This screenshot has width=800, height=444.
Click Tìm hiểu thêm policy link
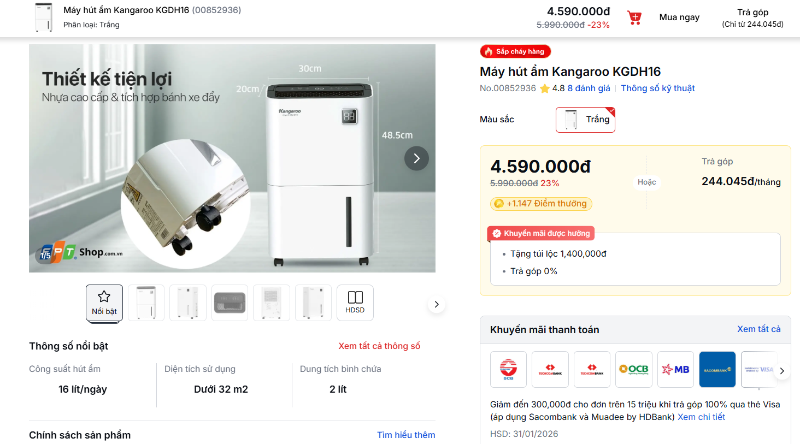(406, 435)
